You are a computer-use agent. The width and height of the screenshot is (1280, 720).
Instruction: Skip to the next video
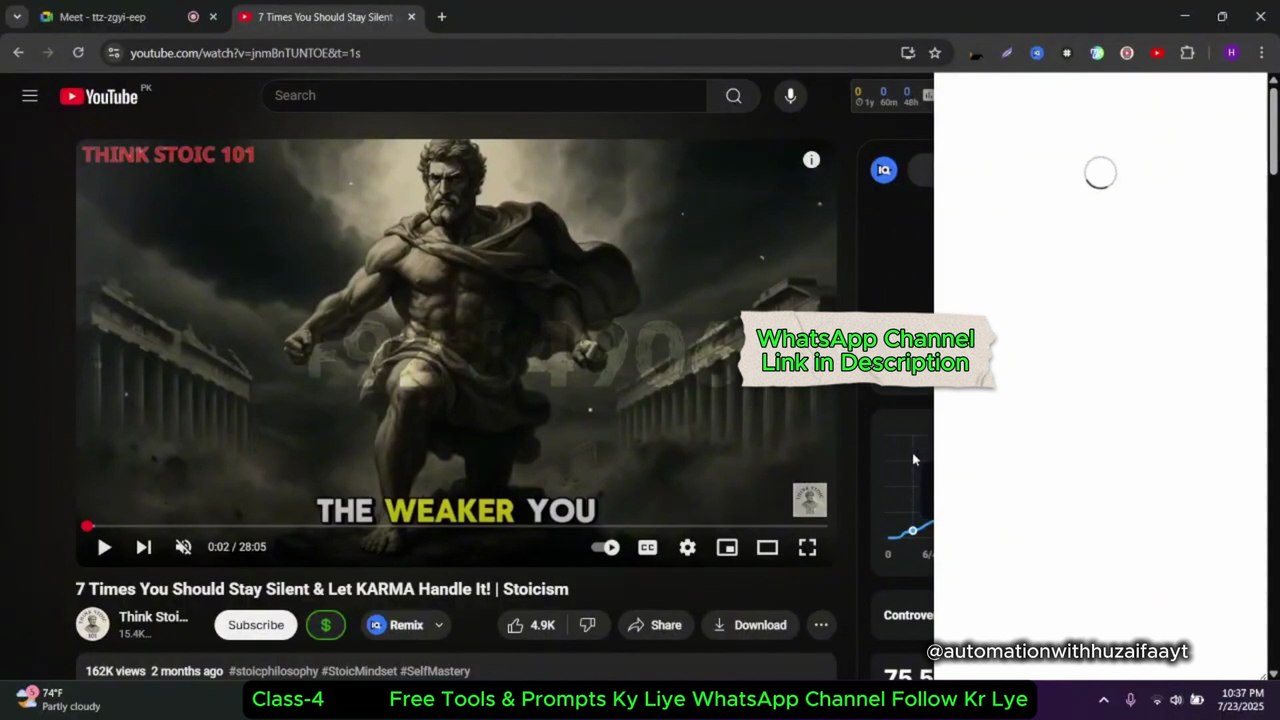click(x=143, y=547)
